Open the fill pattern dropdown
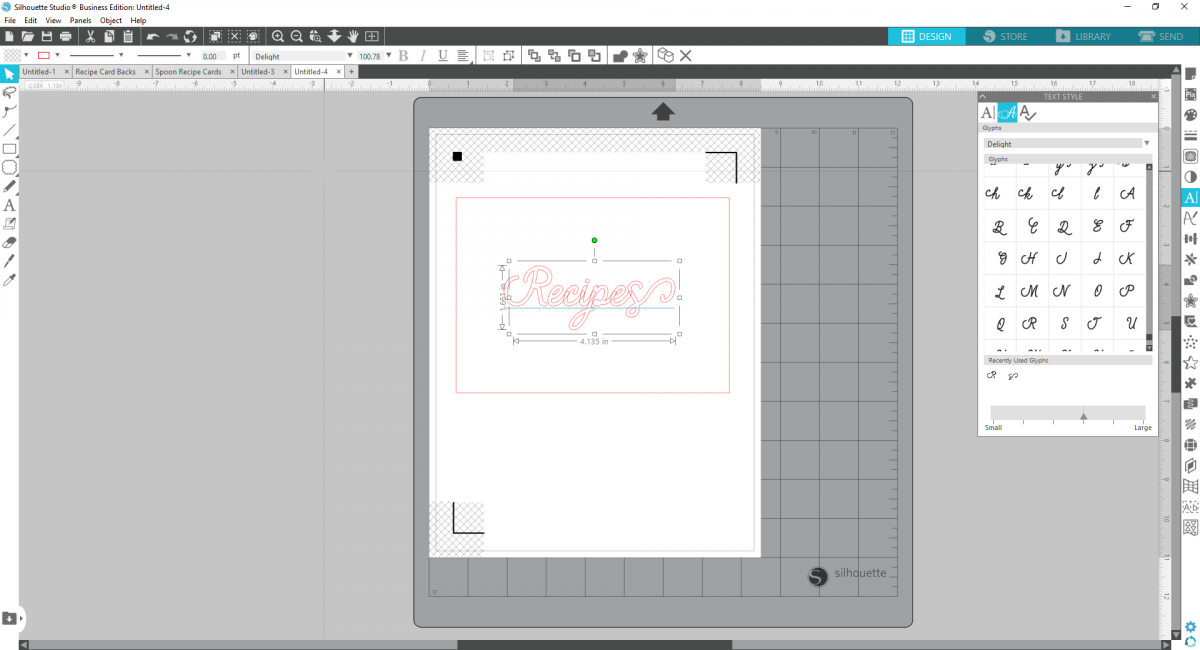Viewport: 1200px width, 650px height. [x=24, y=55]
